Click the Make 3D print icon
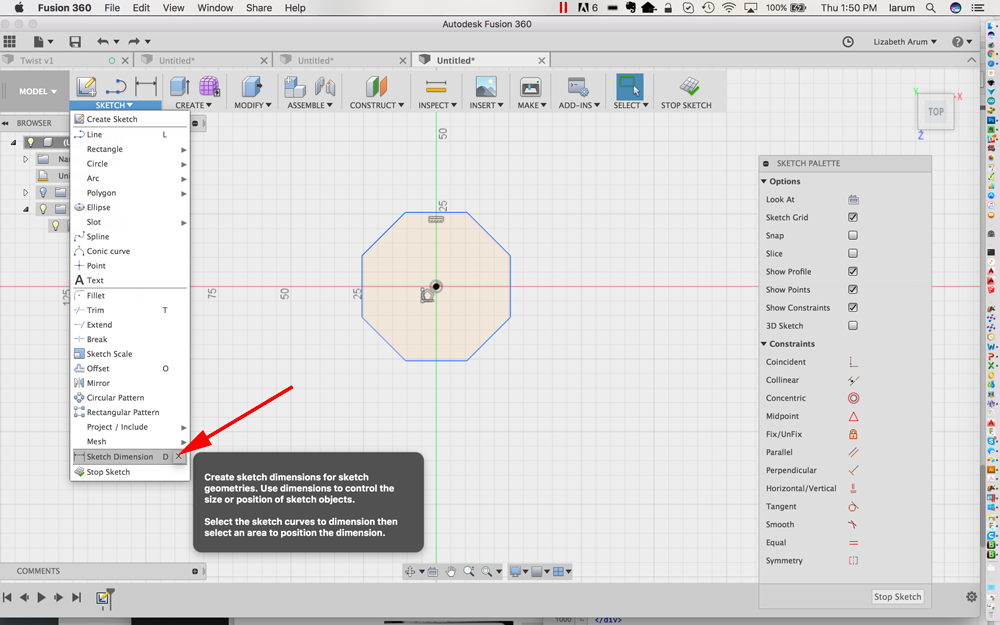 [x=531, y=87]
